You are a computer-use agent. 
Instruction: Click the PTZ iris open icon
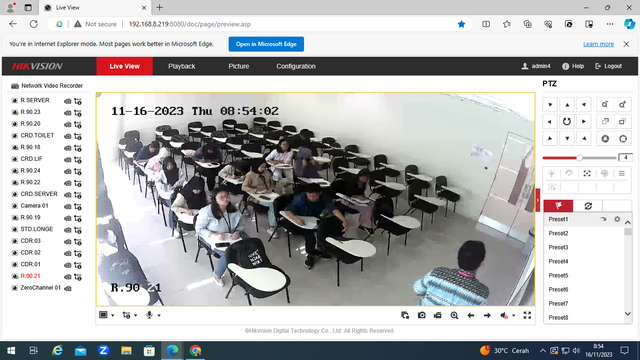(622, 139)
